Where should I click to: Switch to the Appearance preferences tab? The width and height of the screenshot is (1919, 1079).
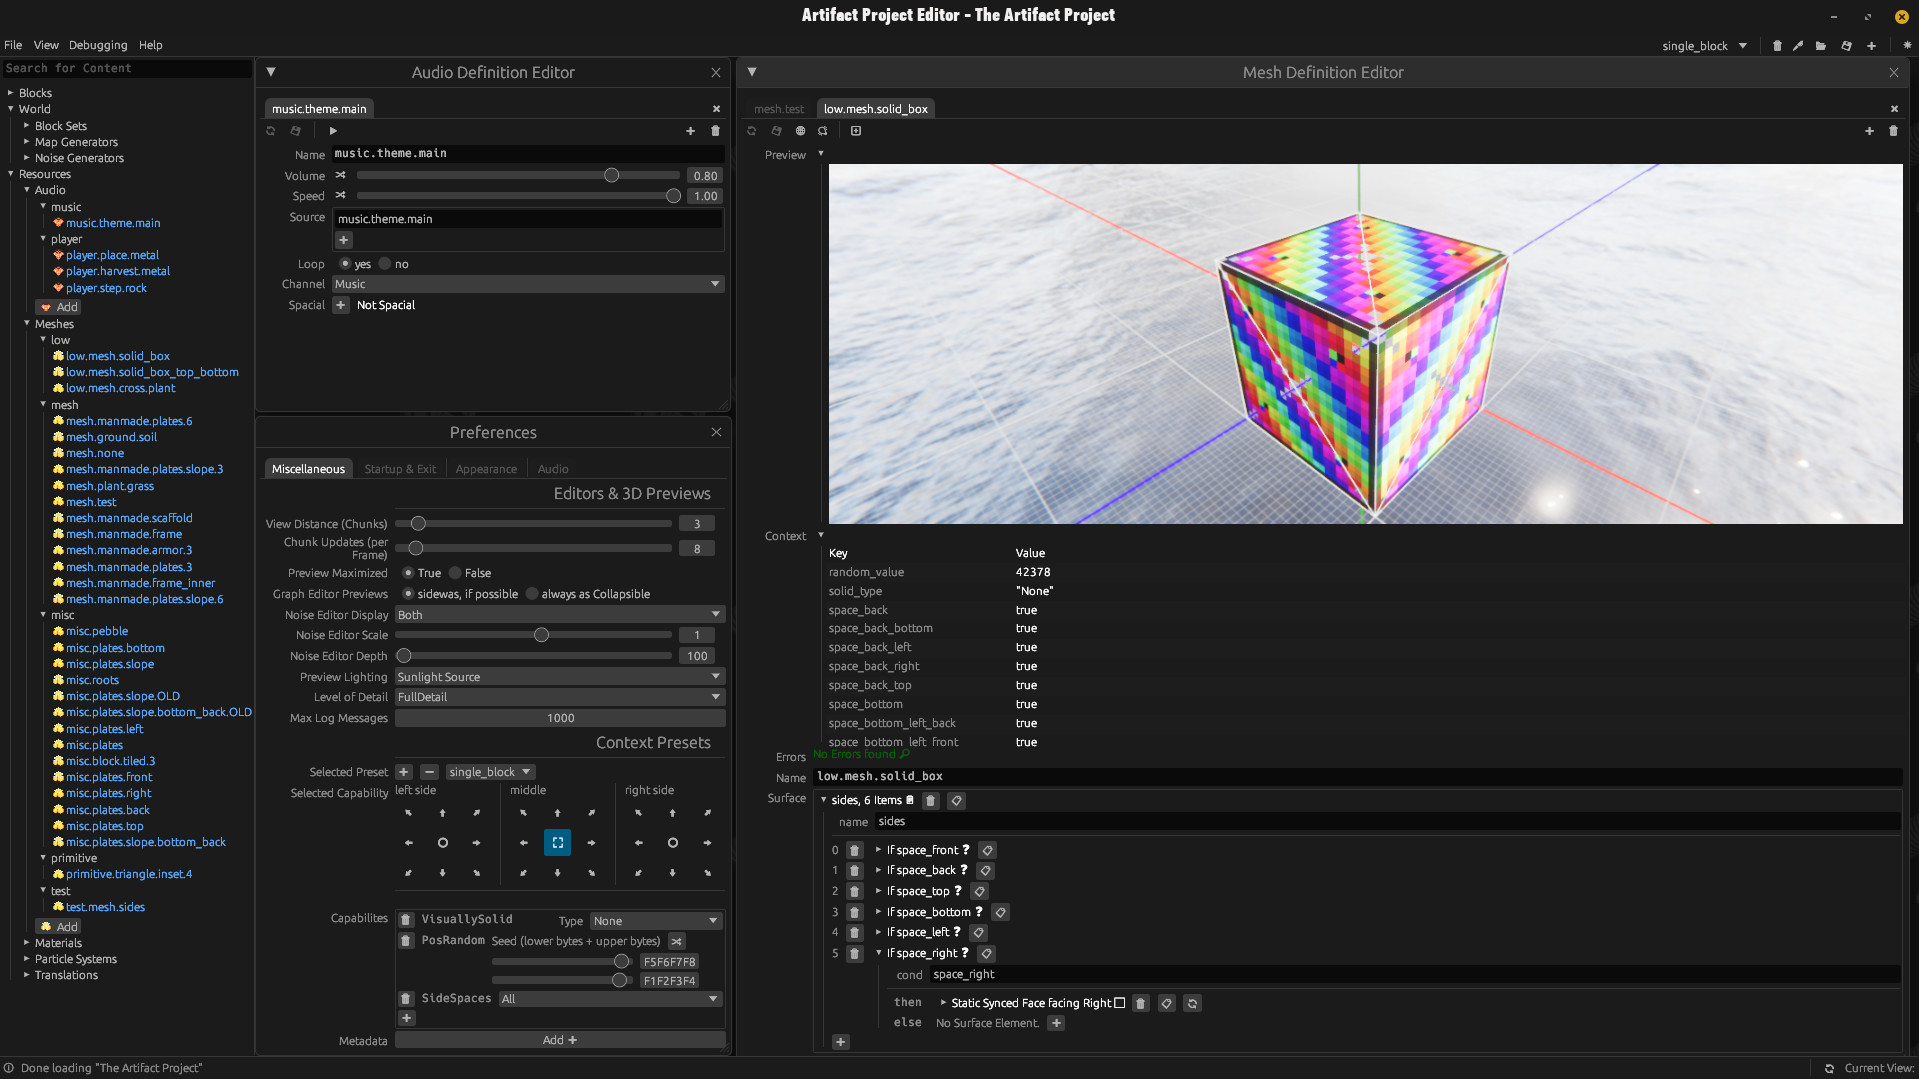click(x=486, y=469)
